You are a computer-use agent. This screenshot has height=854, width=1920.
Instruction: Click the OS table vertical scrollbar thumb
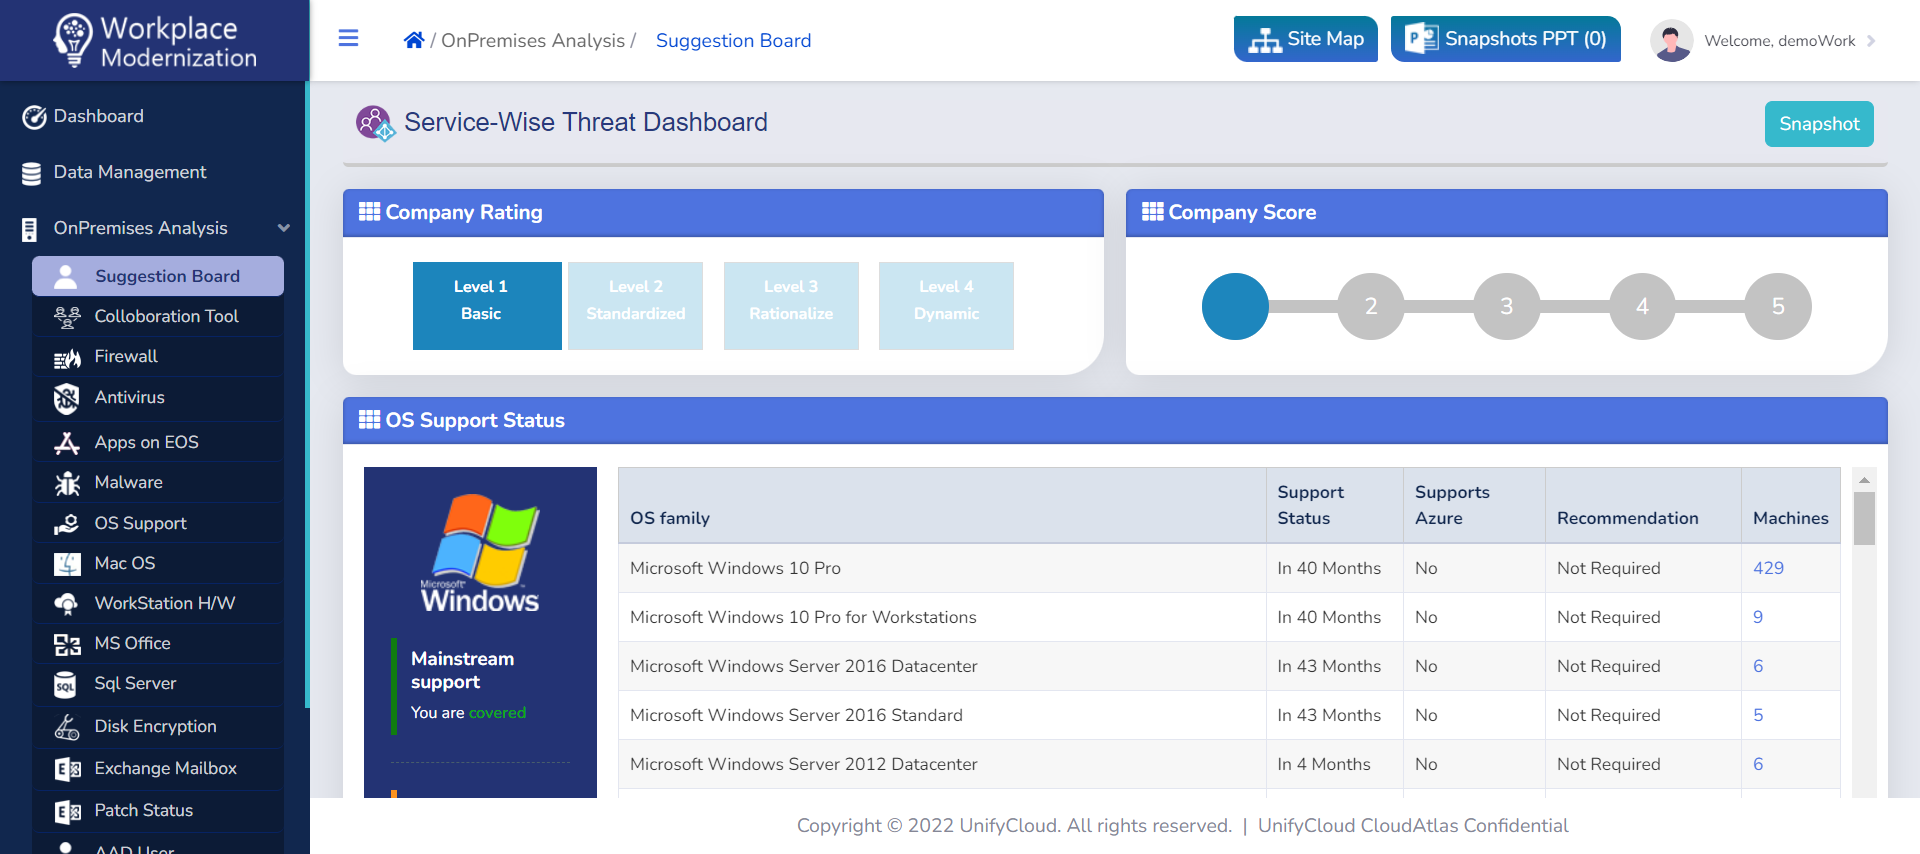pos(1864,518)
